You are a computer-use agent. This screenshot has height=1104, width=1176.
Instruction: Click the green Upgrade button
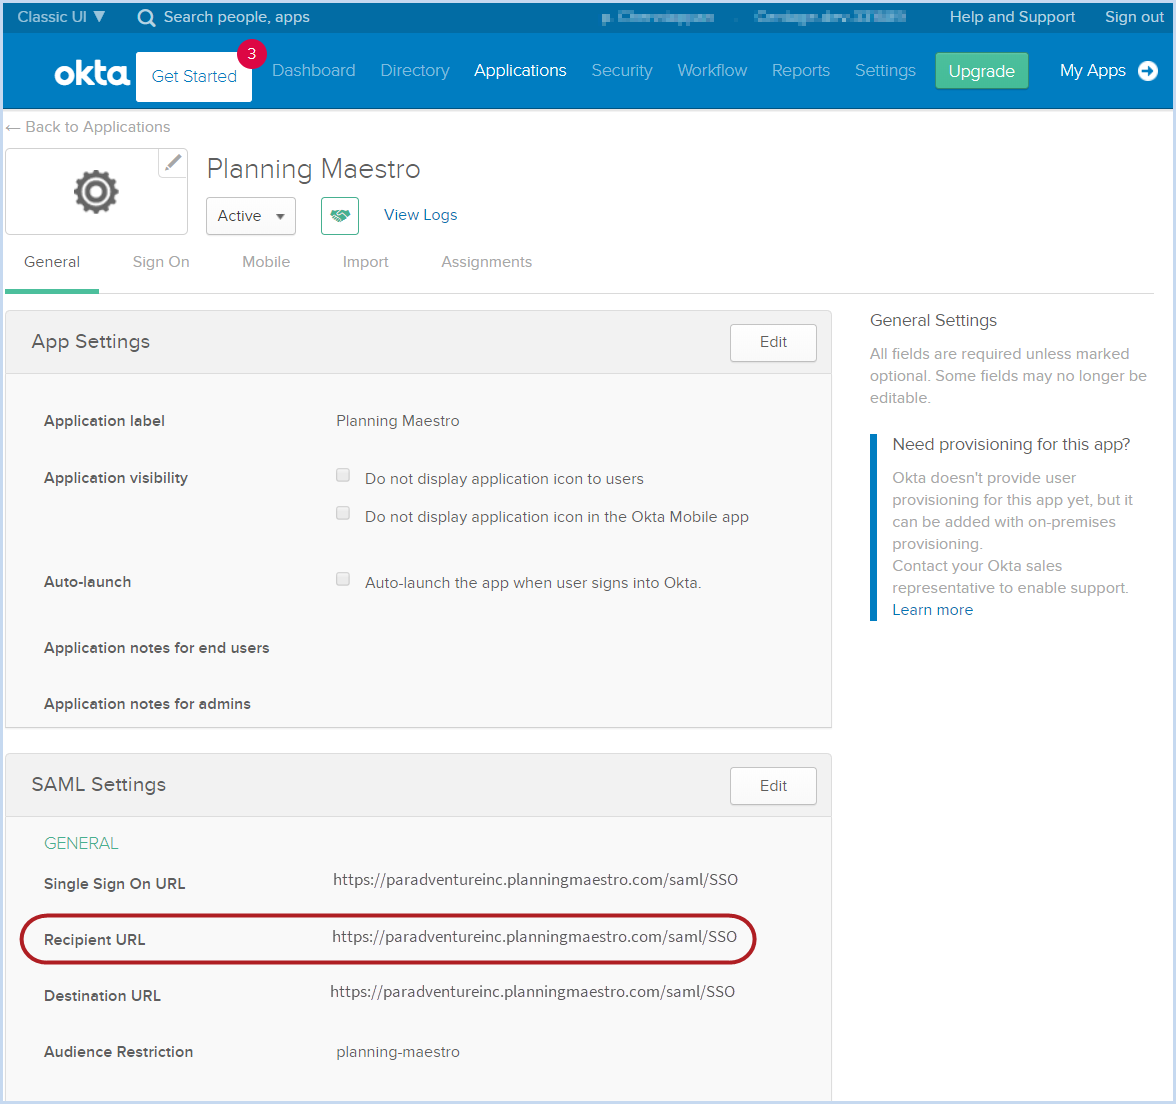982,71
